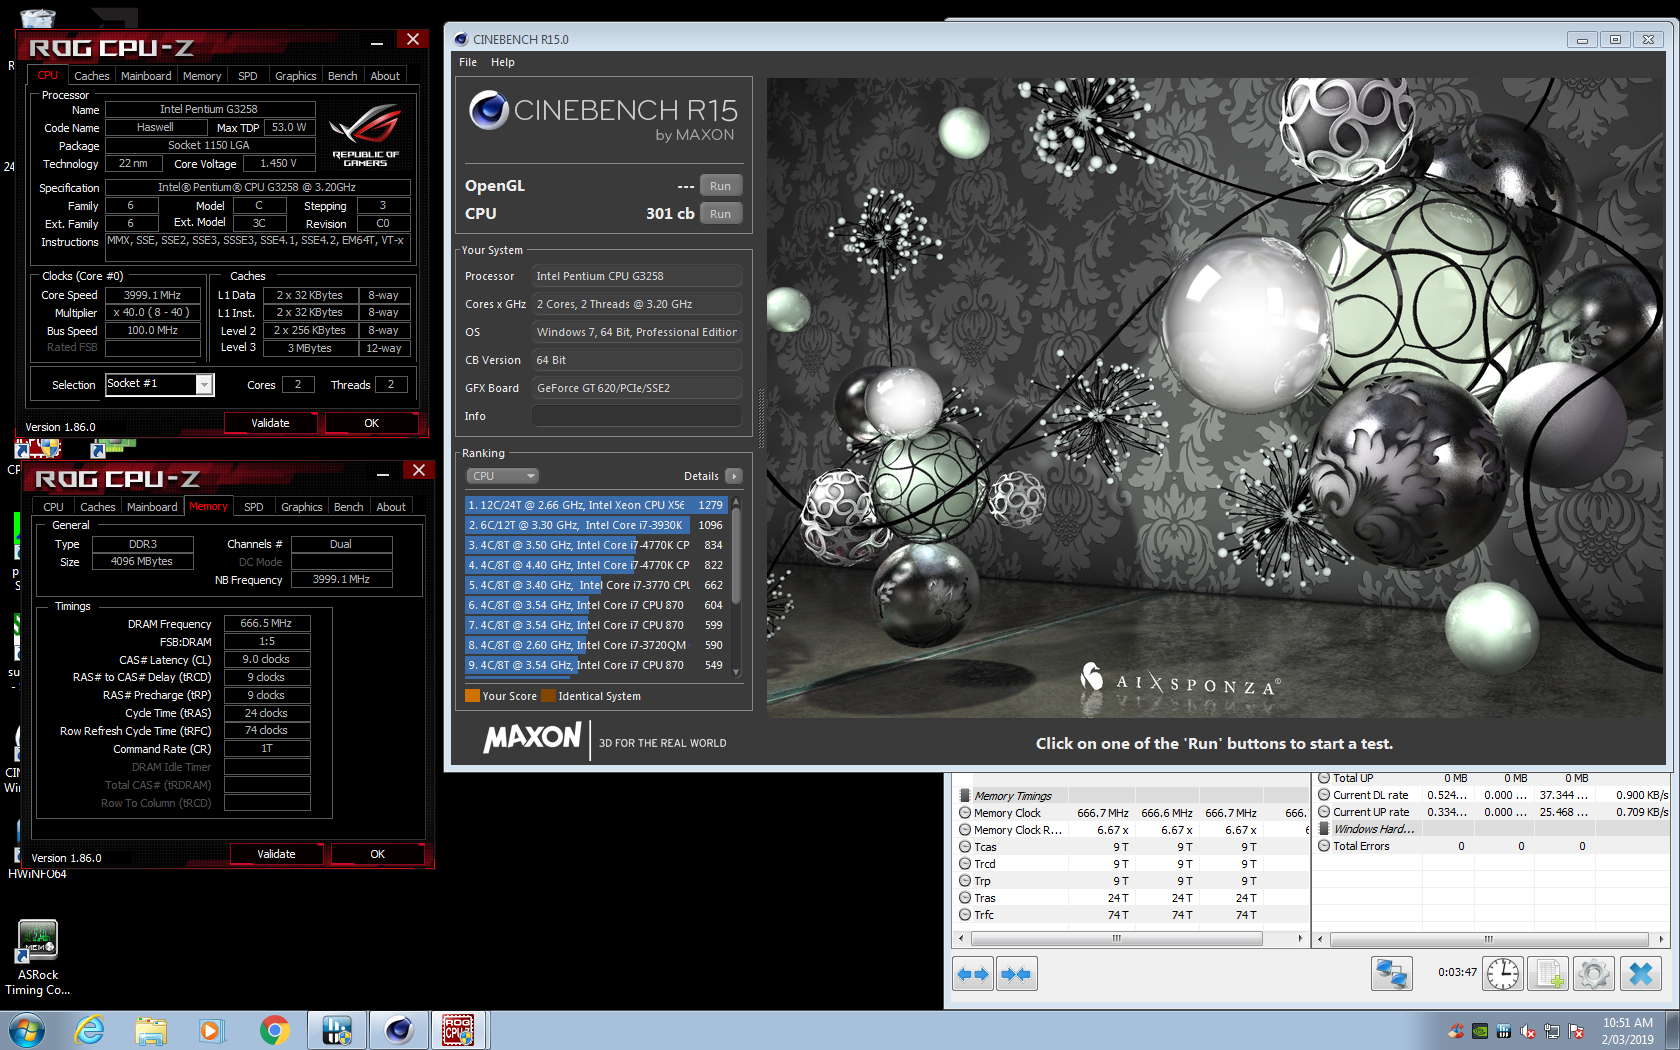Click OK in bottom CPU-Z window
Image resolution: width=1680 pixels, height=1050 pixels.
pos(377,854)
